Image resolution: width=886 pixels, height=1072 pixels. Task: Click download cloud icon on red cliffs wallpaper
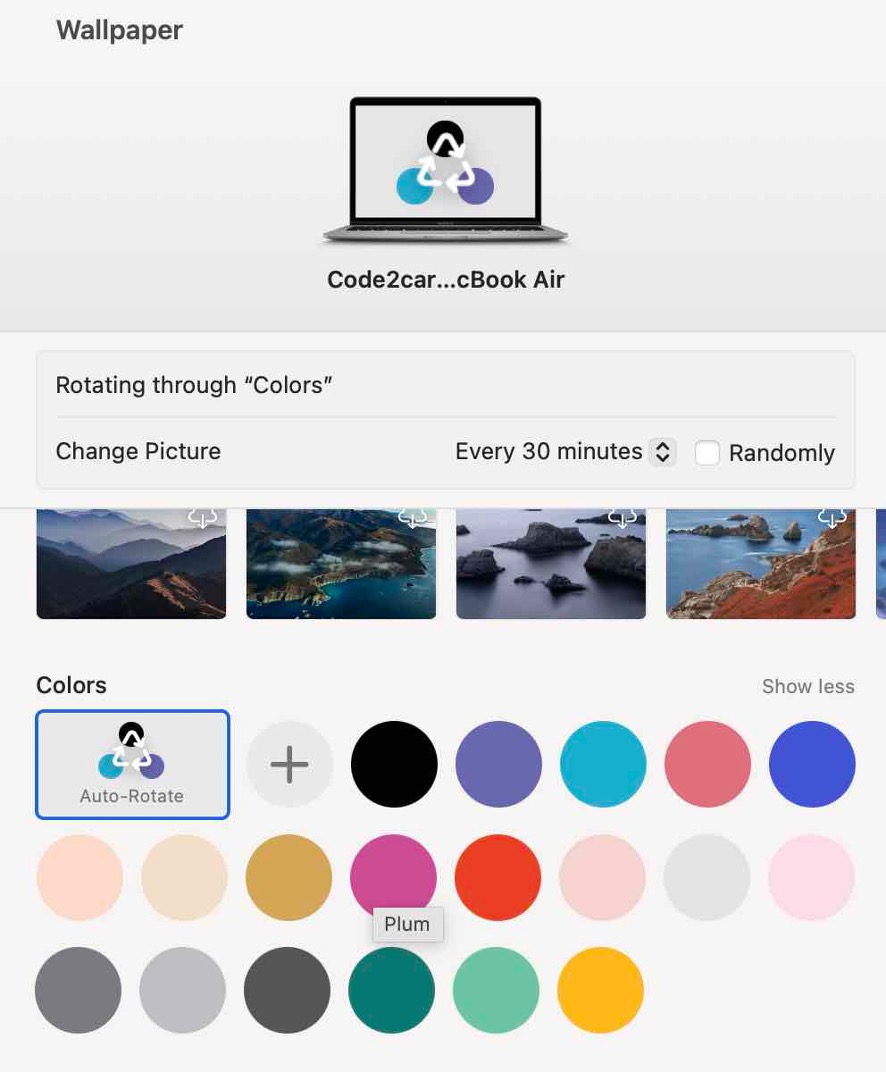(832, 518)
